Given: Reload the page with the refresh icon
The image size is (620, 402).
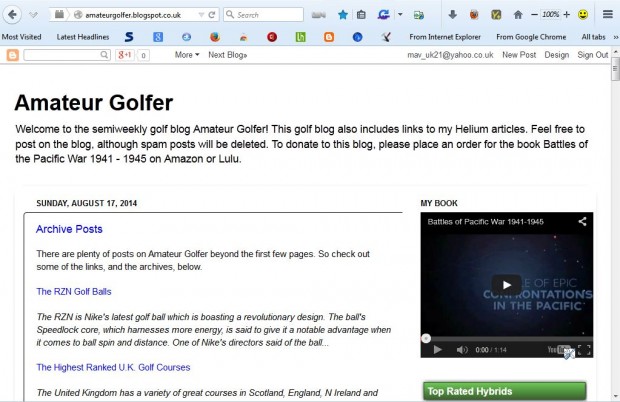Looking at the screenshot, I should point(212,15).
